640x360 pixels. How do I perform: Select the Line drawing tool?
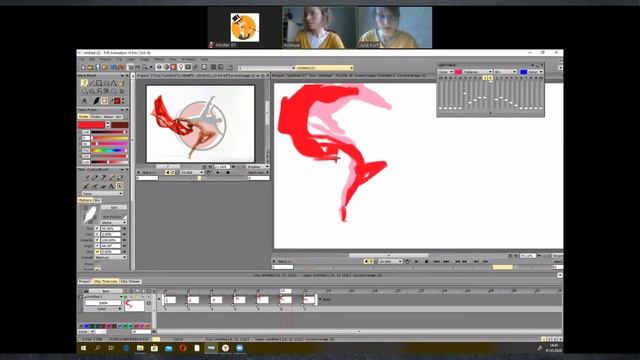(x=91, y=83)
